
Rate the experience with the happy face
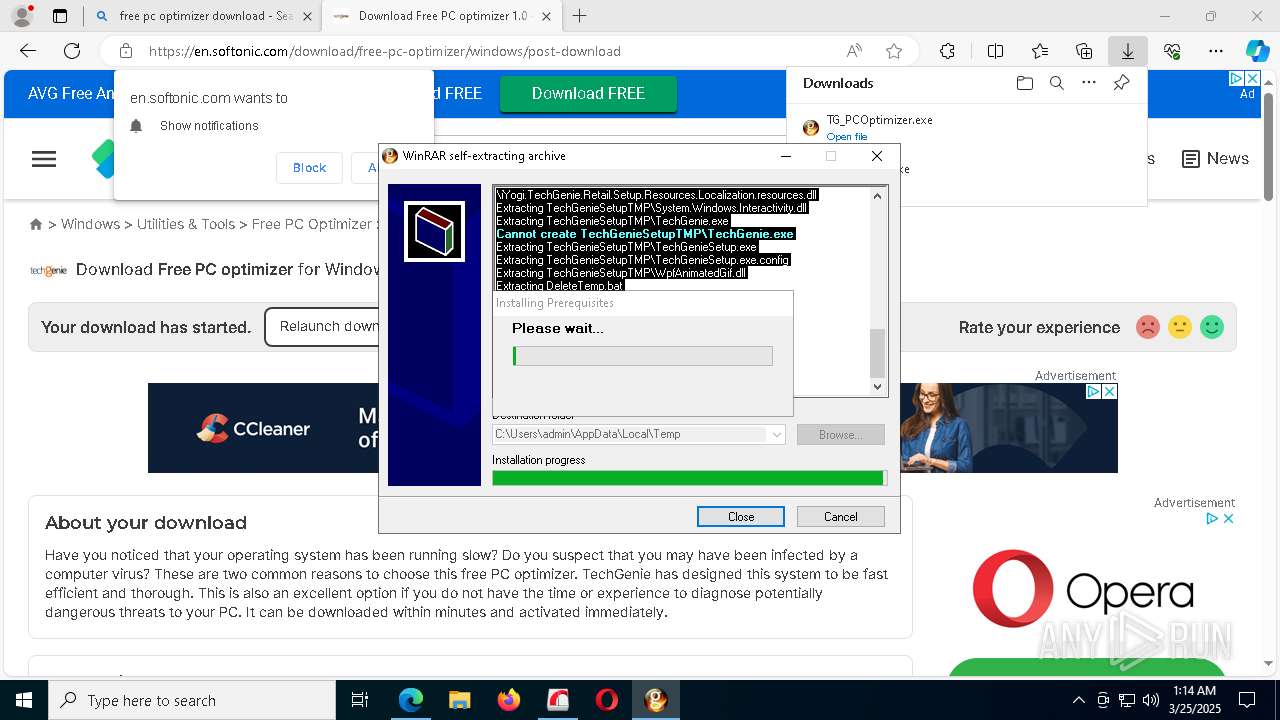pos(1212,327)
